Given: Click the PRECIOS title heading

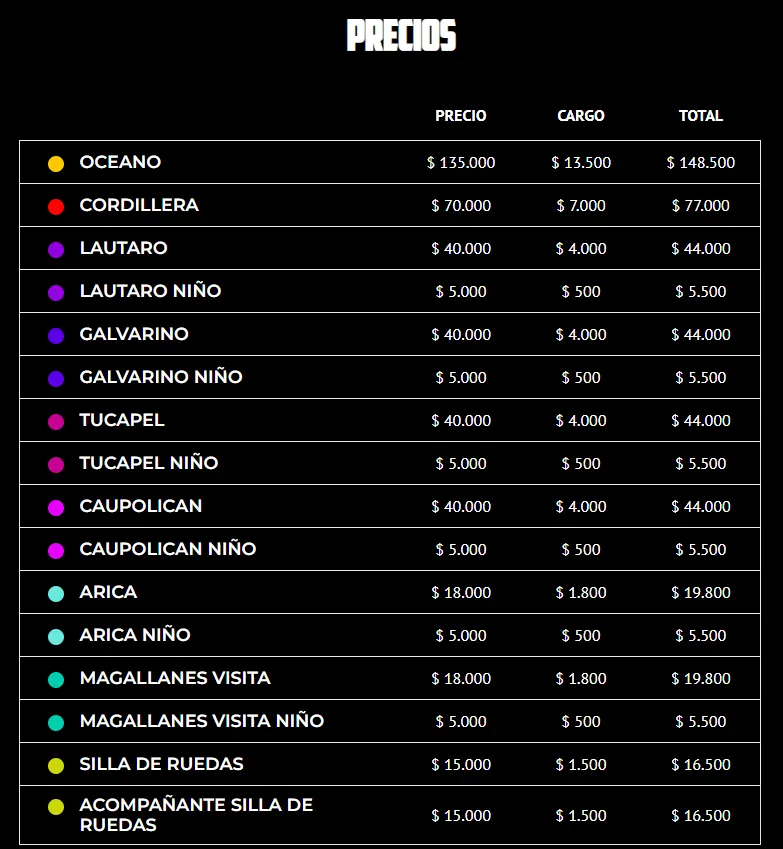Looking at the screenshot, I should click(x=401, y=36).
